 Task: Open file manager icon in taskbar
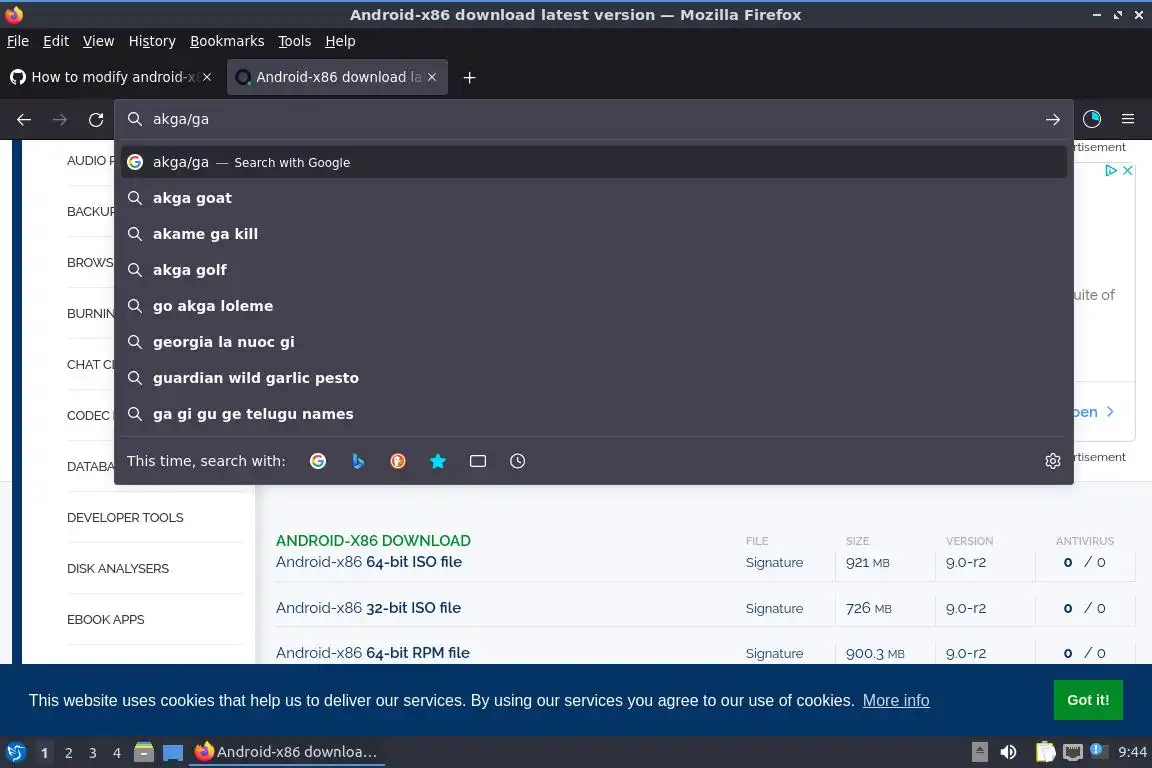pos(144,752)
